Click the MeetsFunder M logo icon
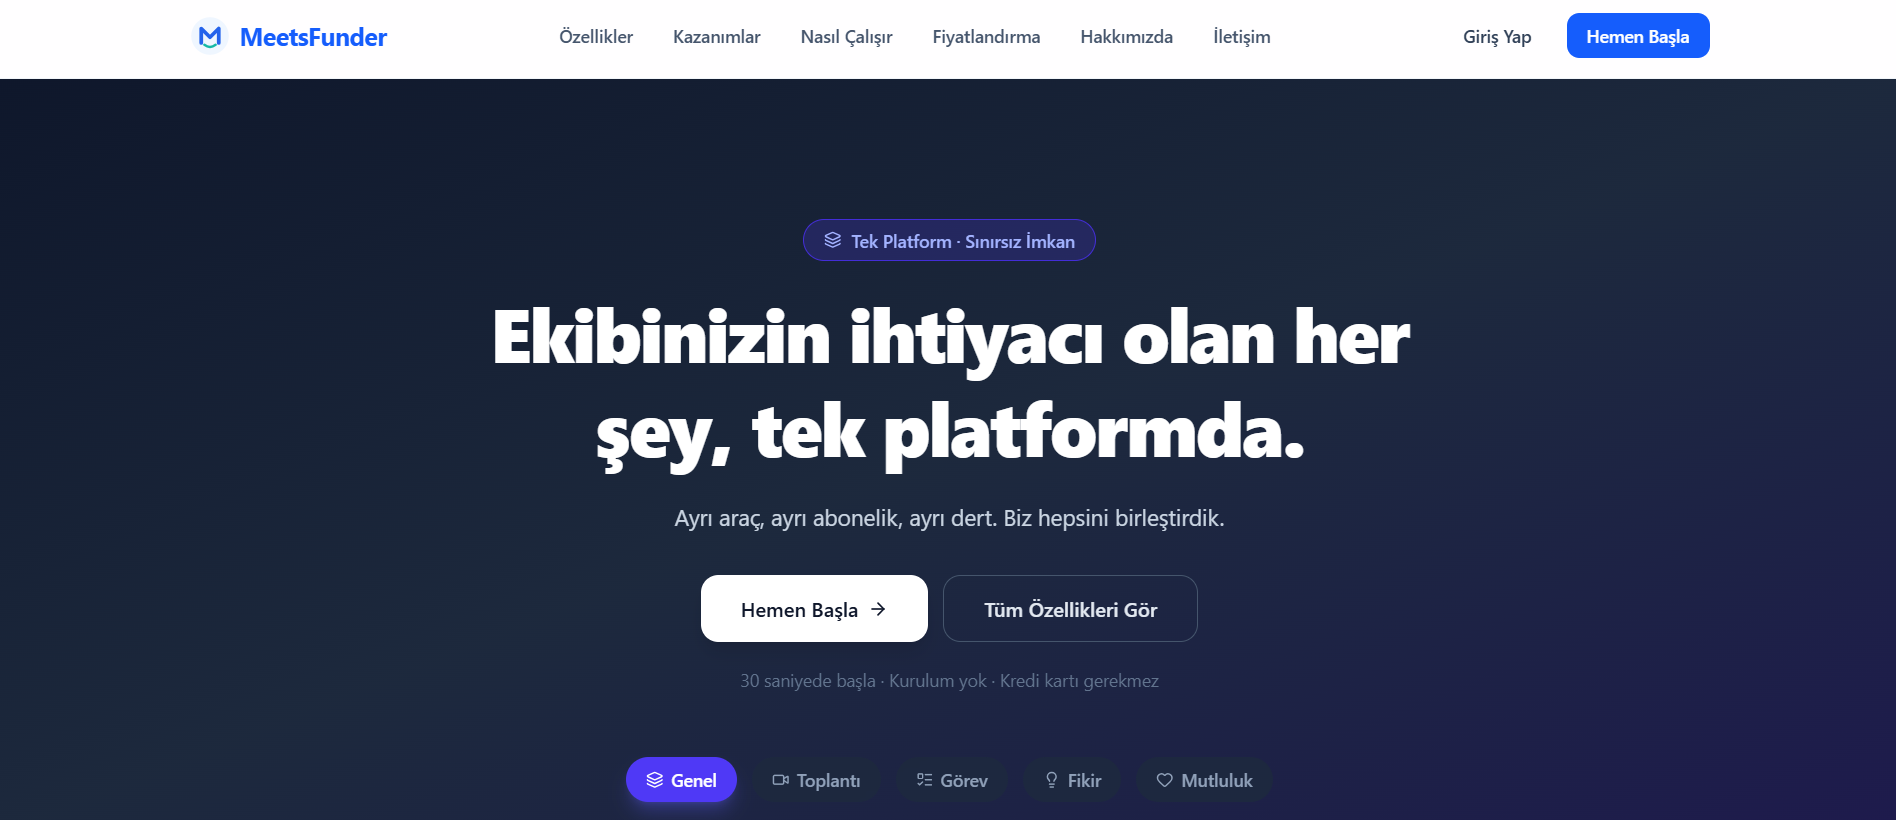The width and height of the screenshot is (1896, 820). click(210, 37)
